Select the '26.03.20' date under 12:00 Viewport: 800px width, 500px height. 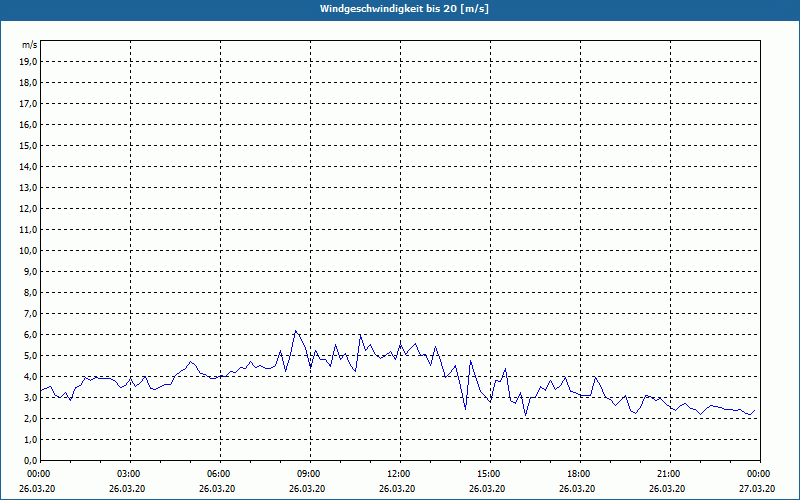(x=397, y=489)
